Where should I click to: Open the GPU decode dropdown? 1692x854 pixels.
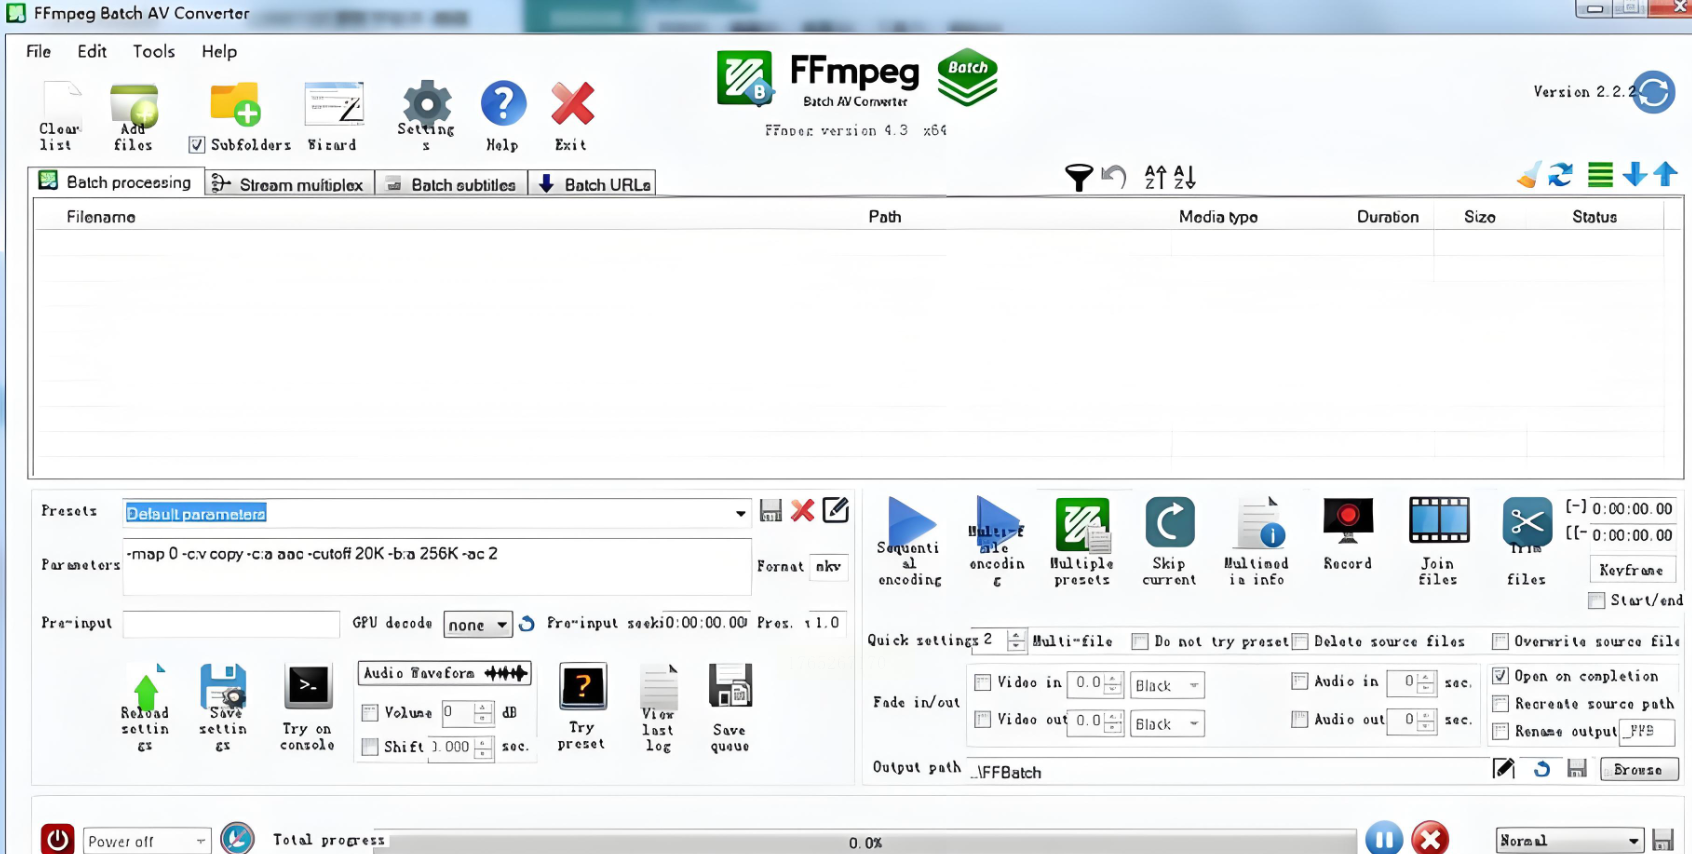coord(477,625)
